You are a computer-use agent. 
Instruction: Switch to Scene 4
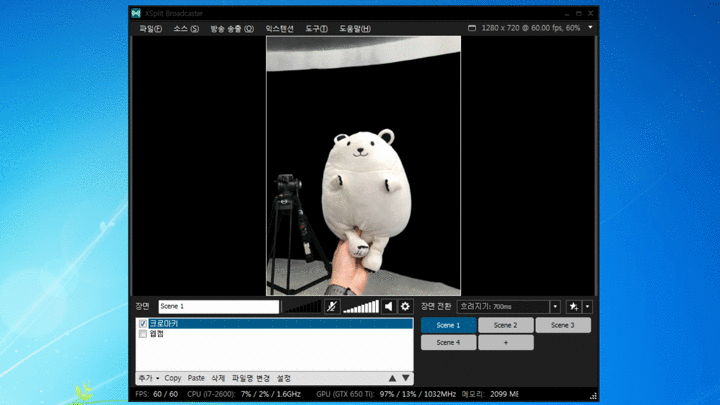tap(448, 343)
